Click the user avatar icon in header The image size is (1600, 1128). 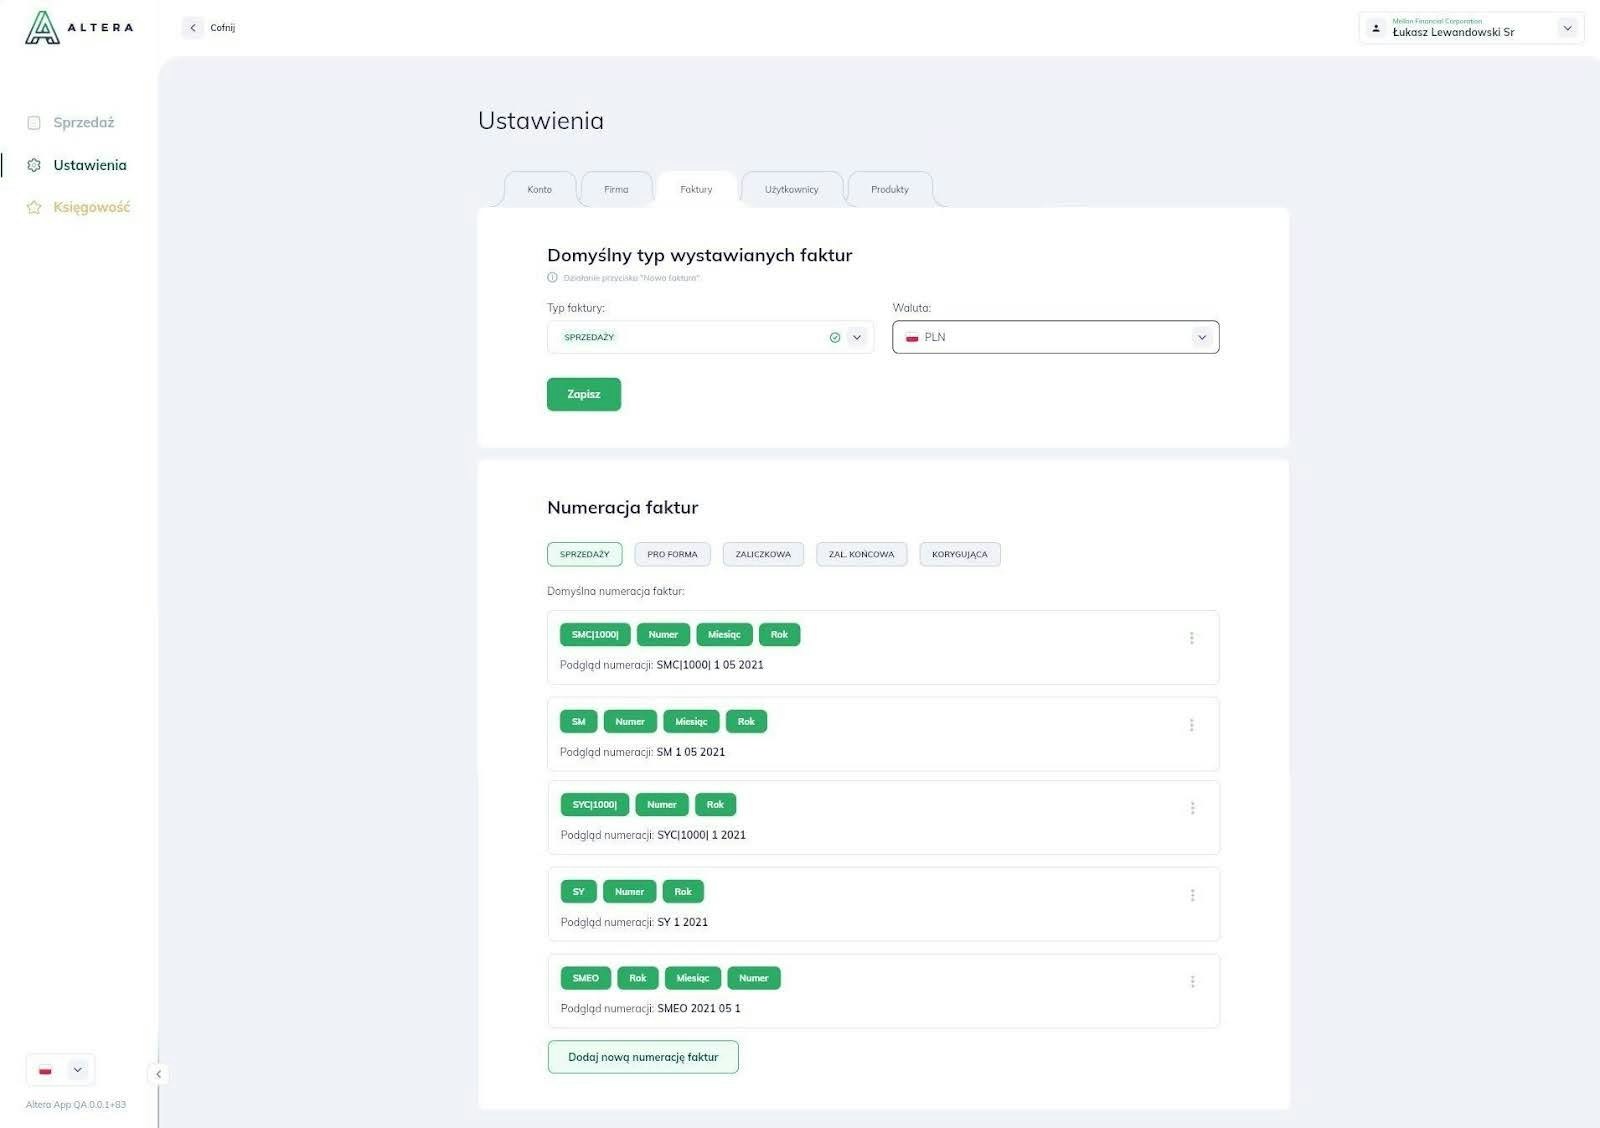(x=1376, y=28)
